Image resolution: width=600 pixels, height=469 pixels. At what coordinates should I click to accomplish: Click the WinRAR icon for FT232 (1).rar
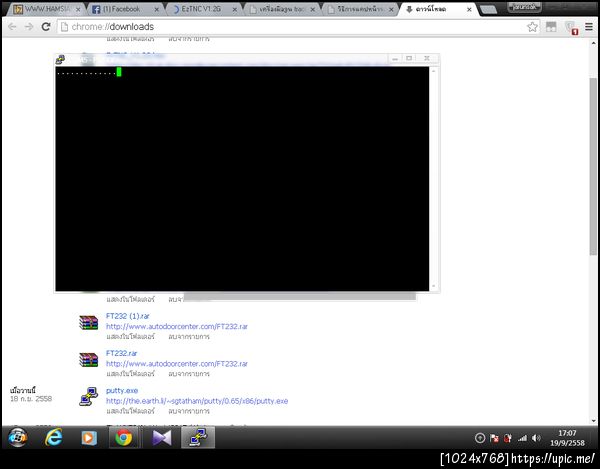(x=88, y=322)
